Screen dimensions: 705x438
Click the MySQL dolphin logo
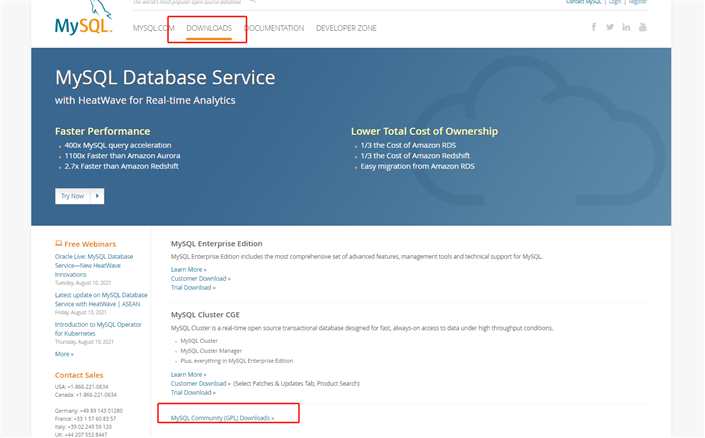tap(83, 18)
